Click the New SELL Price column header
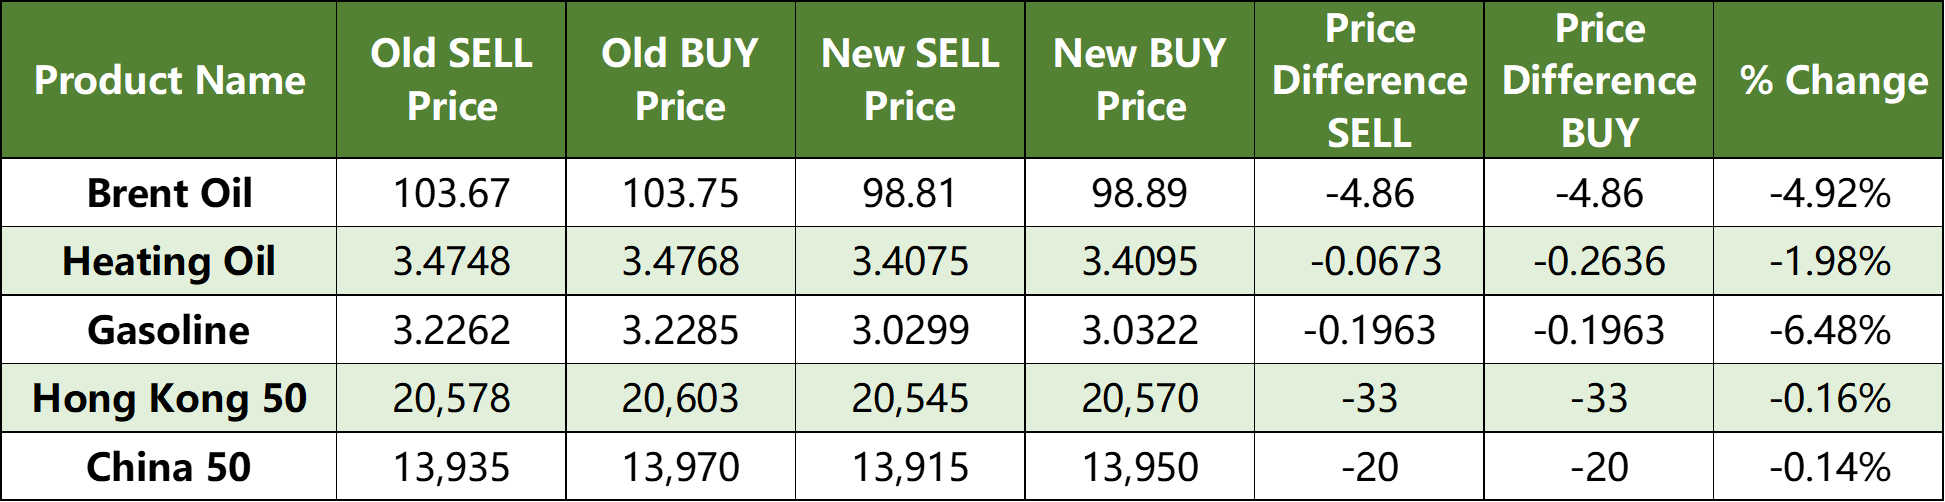This screenshot has height=502, width=1945. click(x=910, y=80)
